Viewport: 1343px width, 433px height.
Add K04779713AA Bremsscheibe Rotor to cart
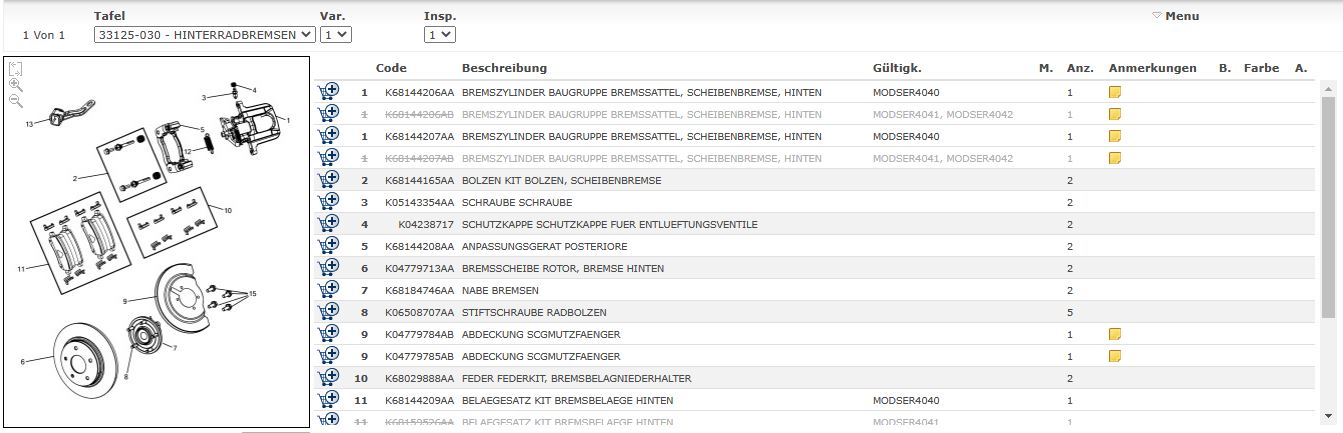pos(328,268)
